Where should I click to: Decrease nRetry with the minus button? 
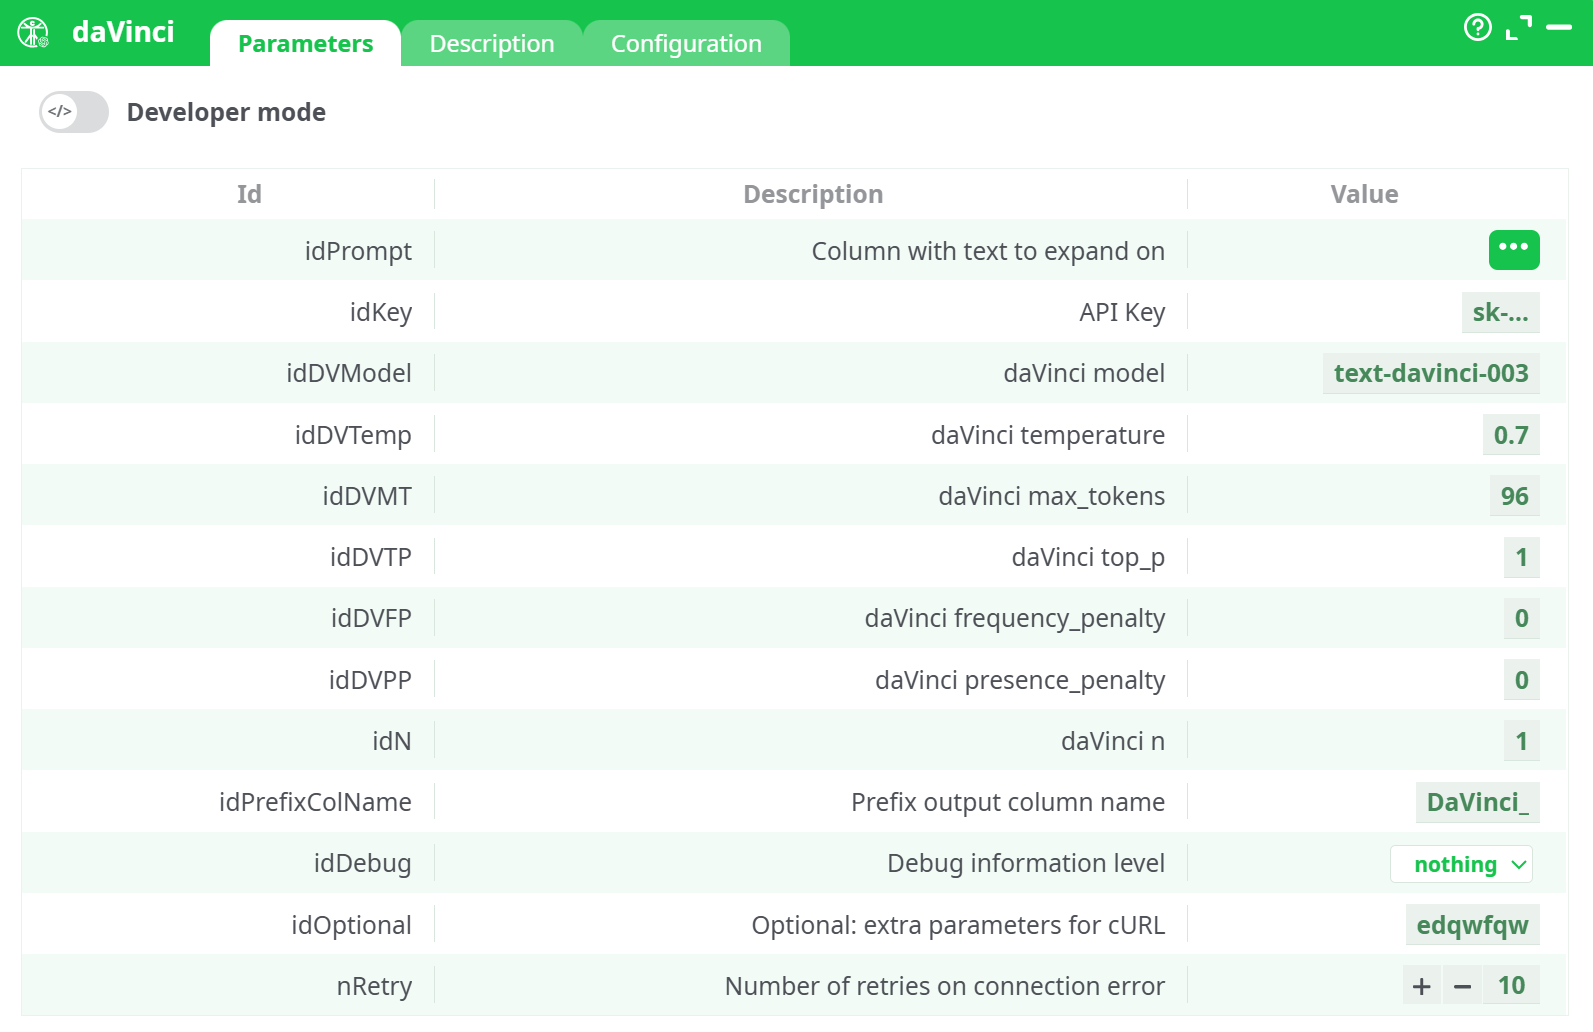1462,986
